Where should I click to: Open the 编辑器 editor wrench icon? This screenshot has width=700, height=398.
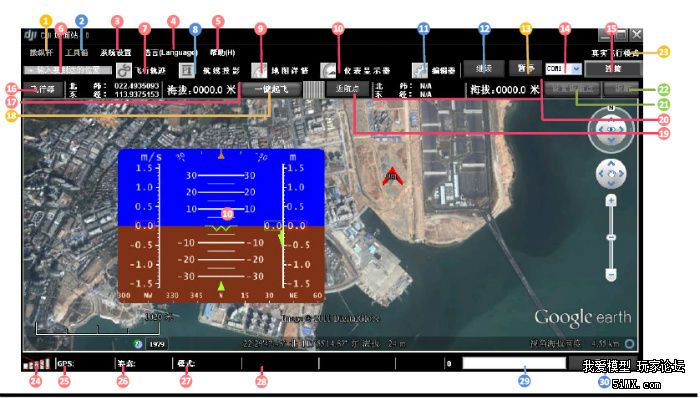pyautogui.click(x=420, y=70)
